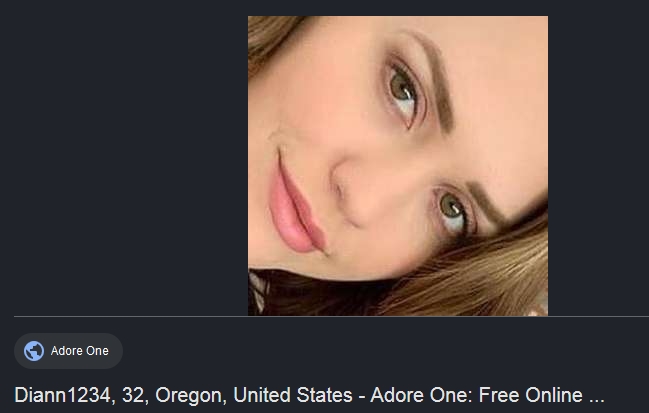Click the top edge of the portrait image
649x413 pixels.
[x=398, y=17]
